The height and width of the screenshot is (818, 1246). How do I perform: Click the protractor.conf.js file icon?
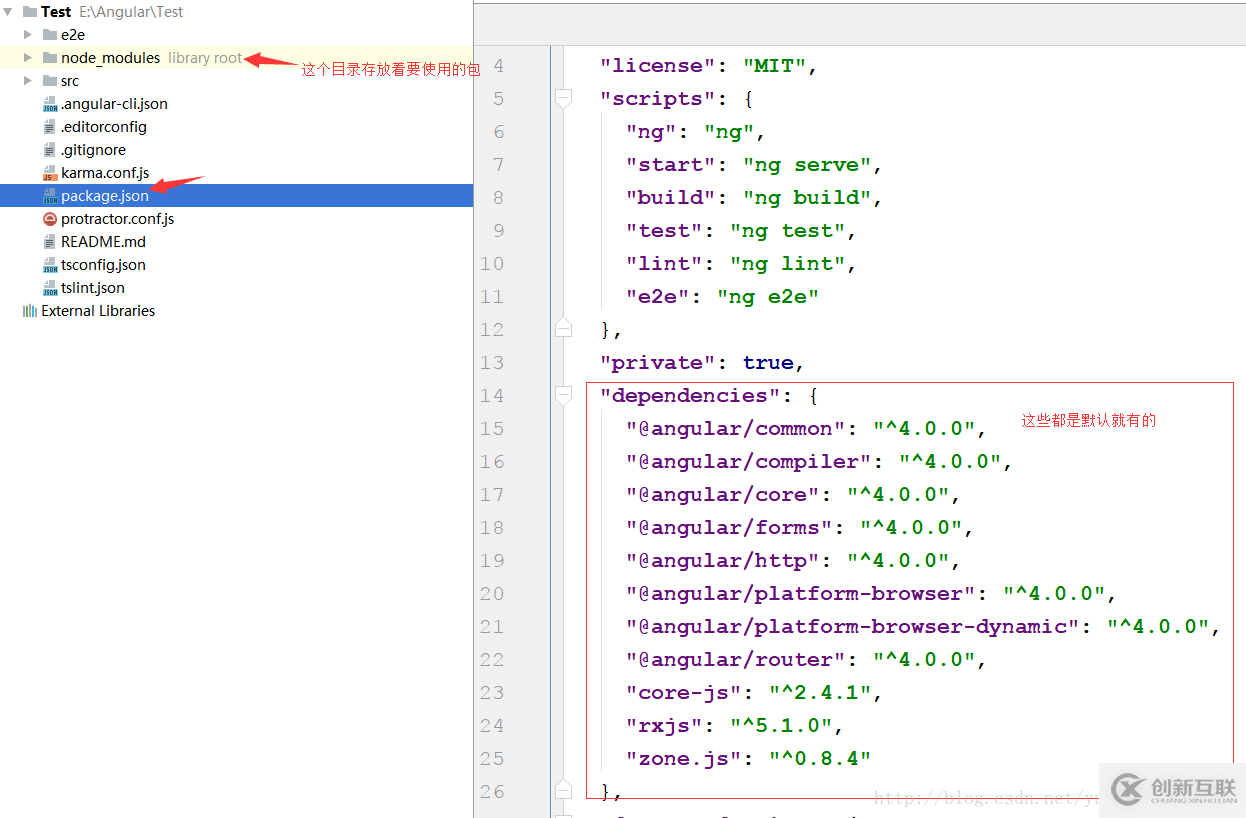(x=50, y=219)
